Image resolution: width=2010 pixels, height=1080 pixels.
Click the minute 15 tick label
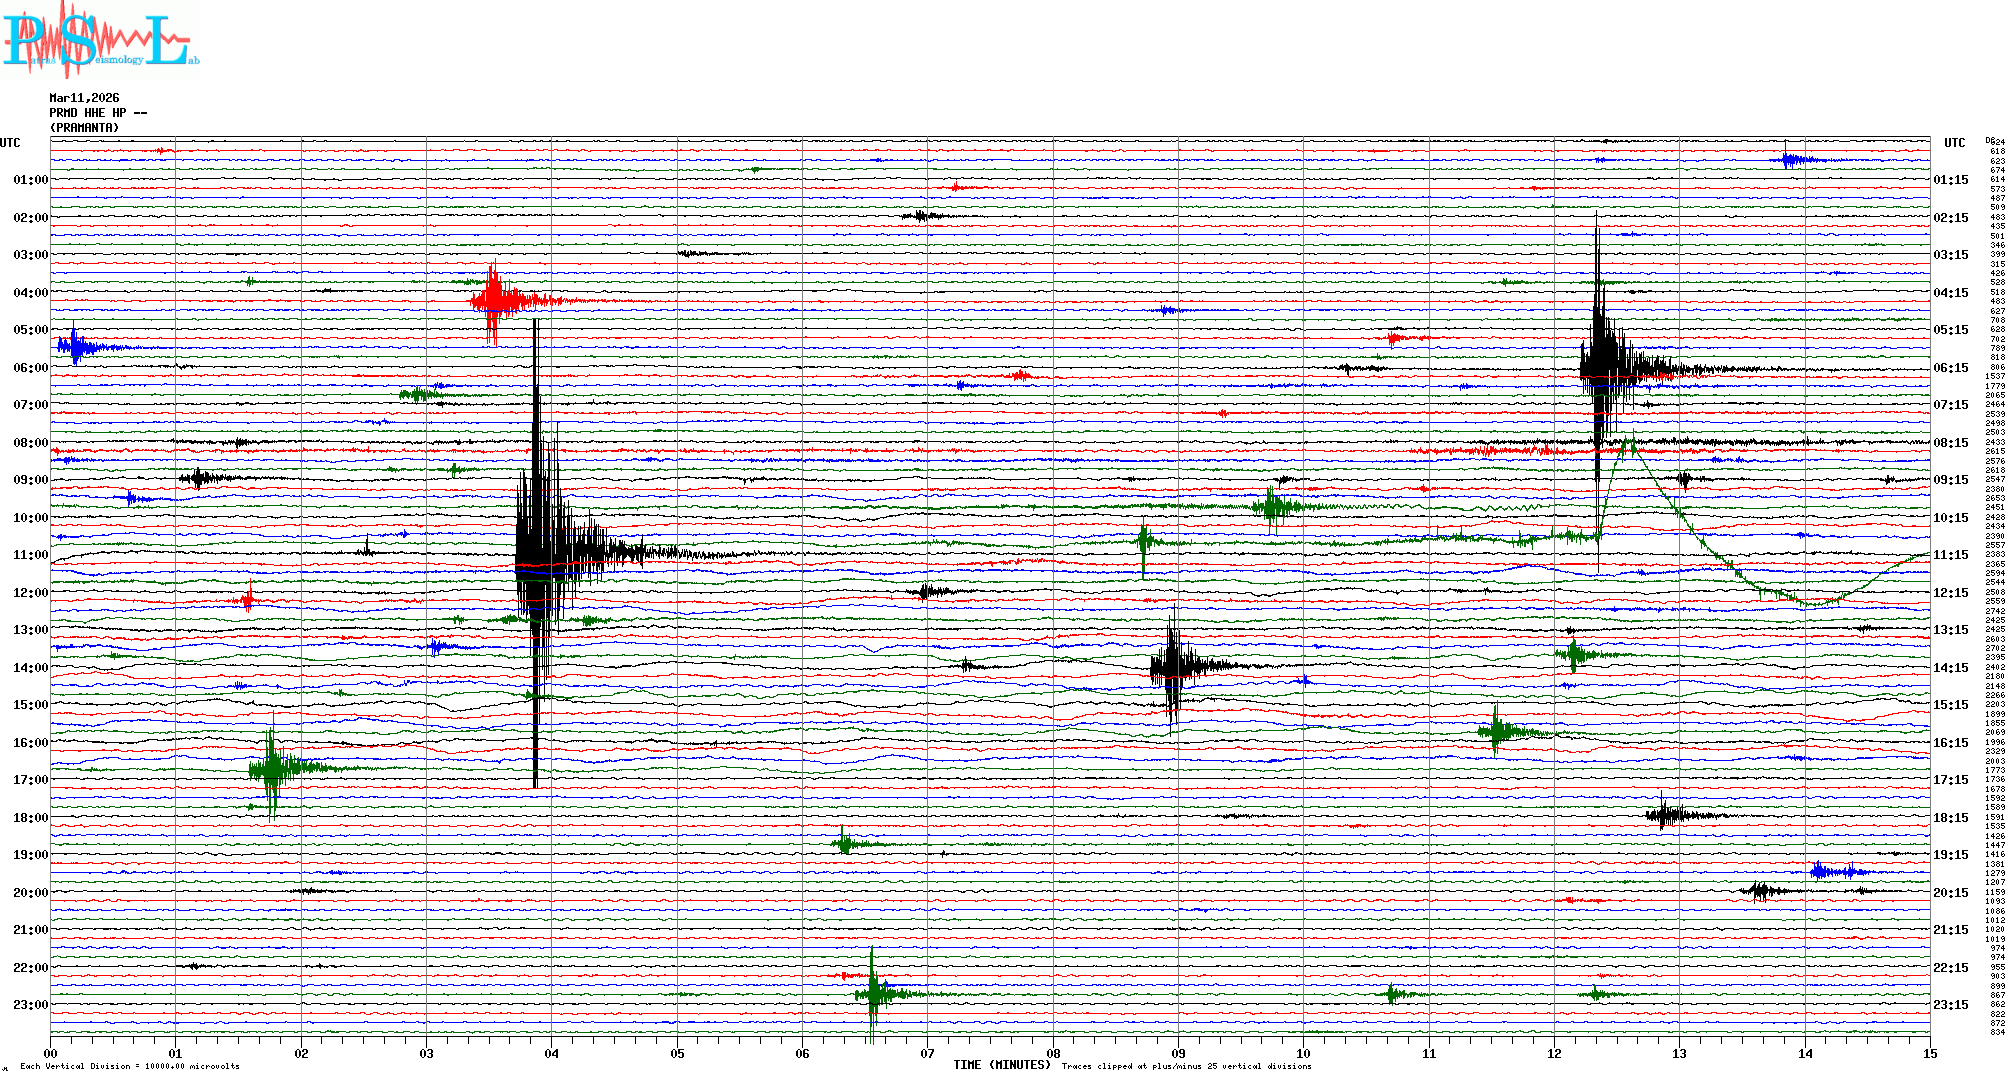(x=1929, y=1053)
